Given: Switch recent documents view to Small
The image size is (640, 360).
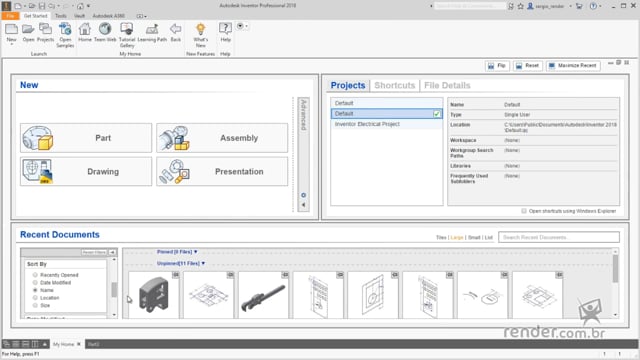Looking at the screenshot, I should (x=474, y=238).
